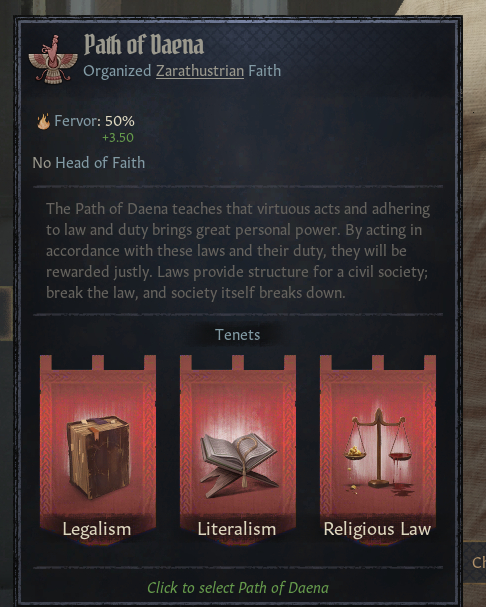Click the Tenets section header
The height and width of the screenshot is (607, 486).
click(x=237, y=335)
